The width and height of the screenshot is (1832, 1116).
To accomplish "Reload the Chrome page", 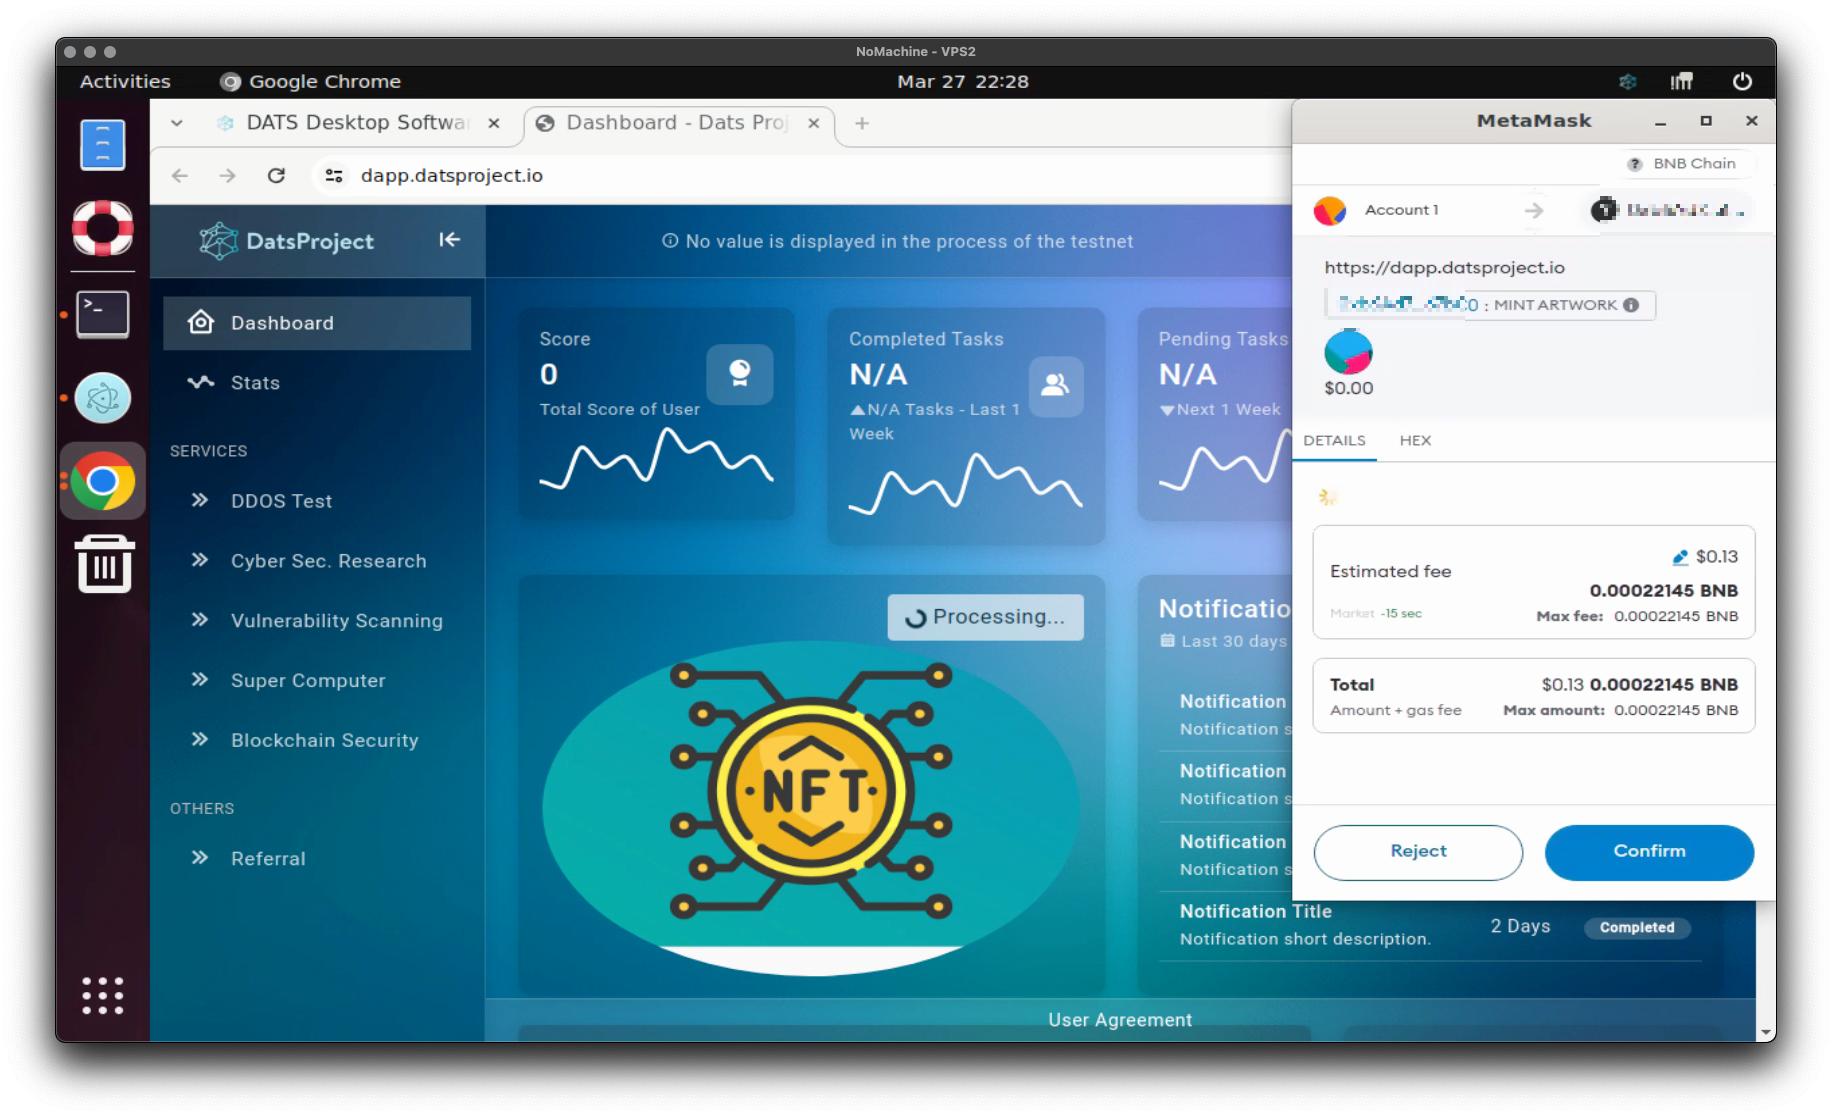I will point(276,176).
